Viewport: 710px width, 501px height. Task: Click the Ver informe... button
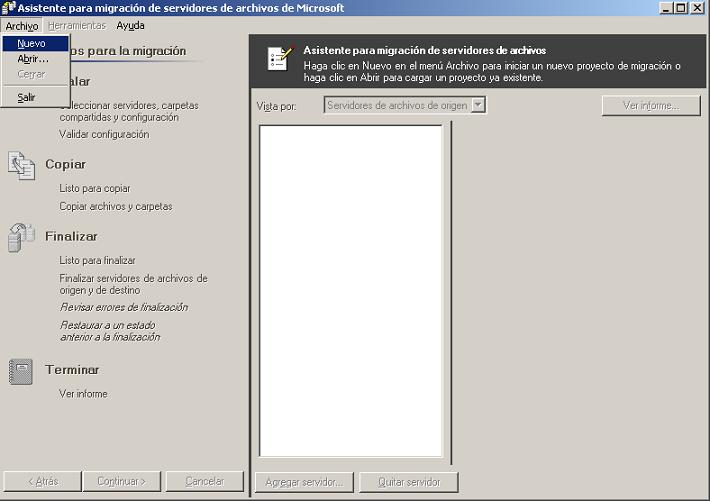coord(651,106)
